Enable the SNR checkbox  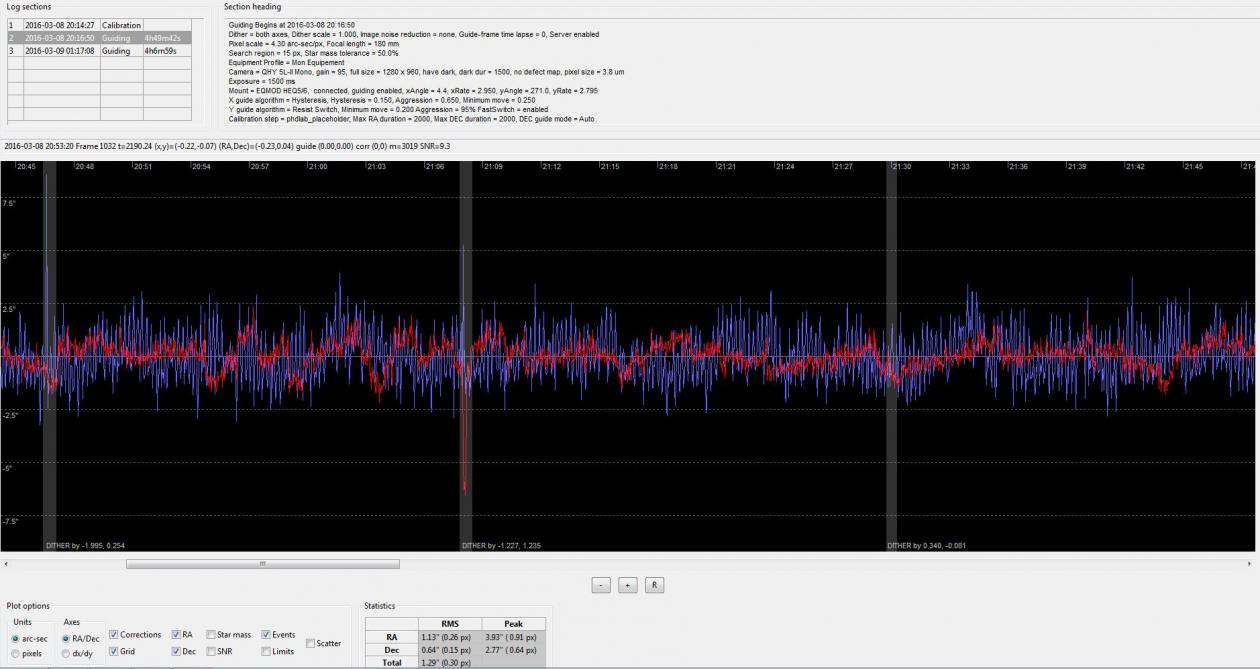coord(210,651)
